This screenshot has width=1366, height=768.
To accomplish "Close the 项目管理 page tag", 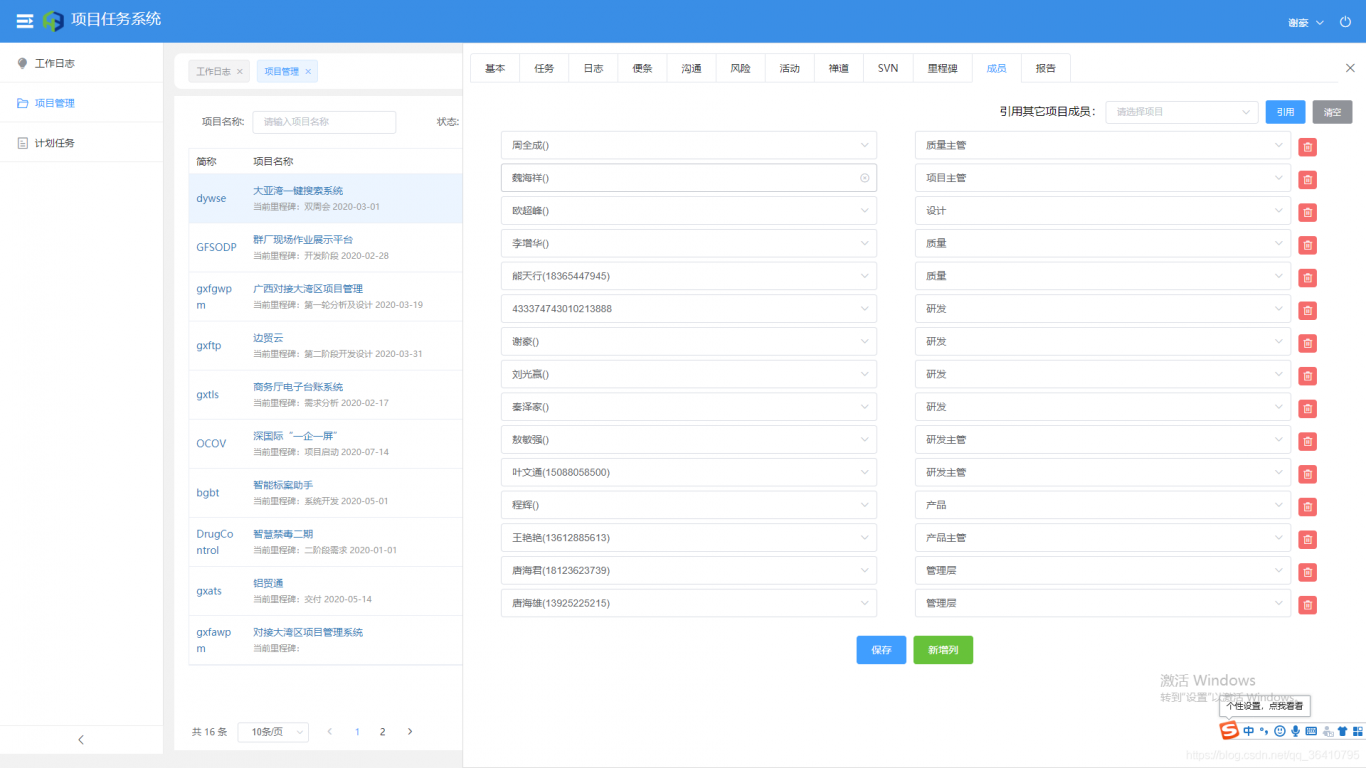I will [x=308, y=72].
